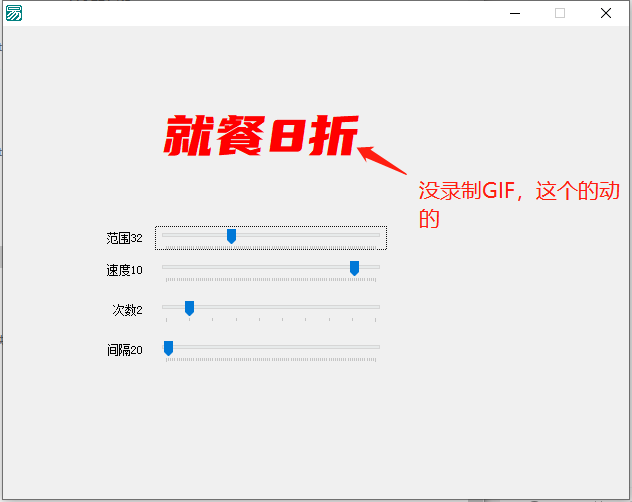Click the 范围 slider thumb
Screen dimensions: 632x502
click(x=231, y=236)
